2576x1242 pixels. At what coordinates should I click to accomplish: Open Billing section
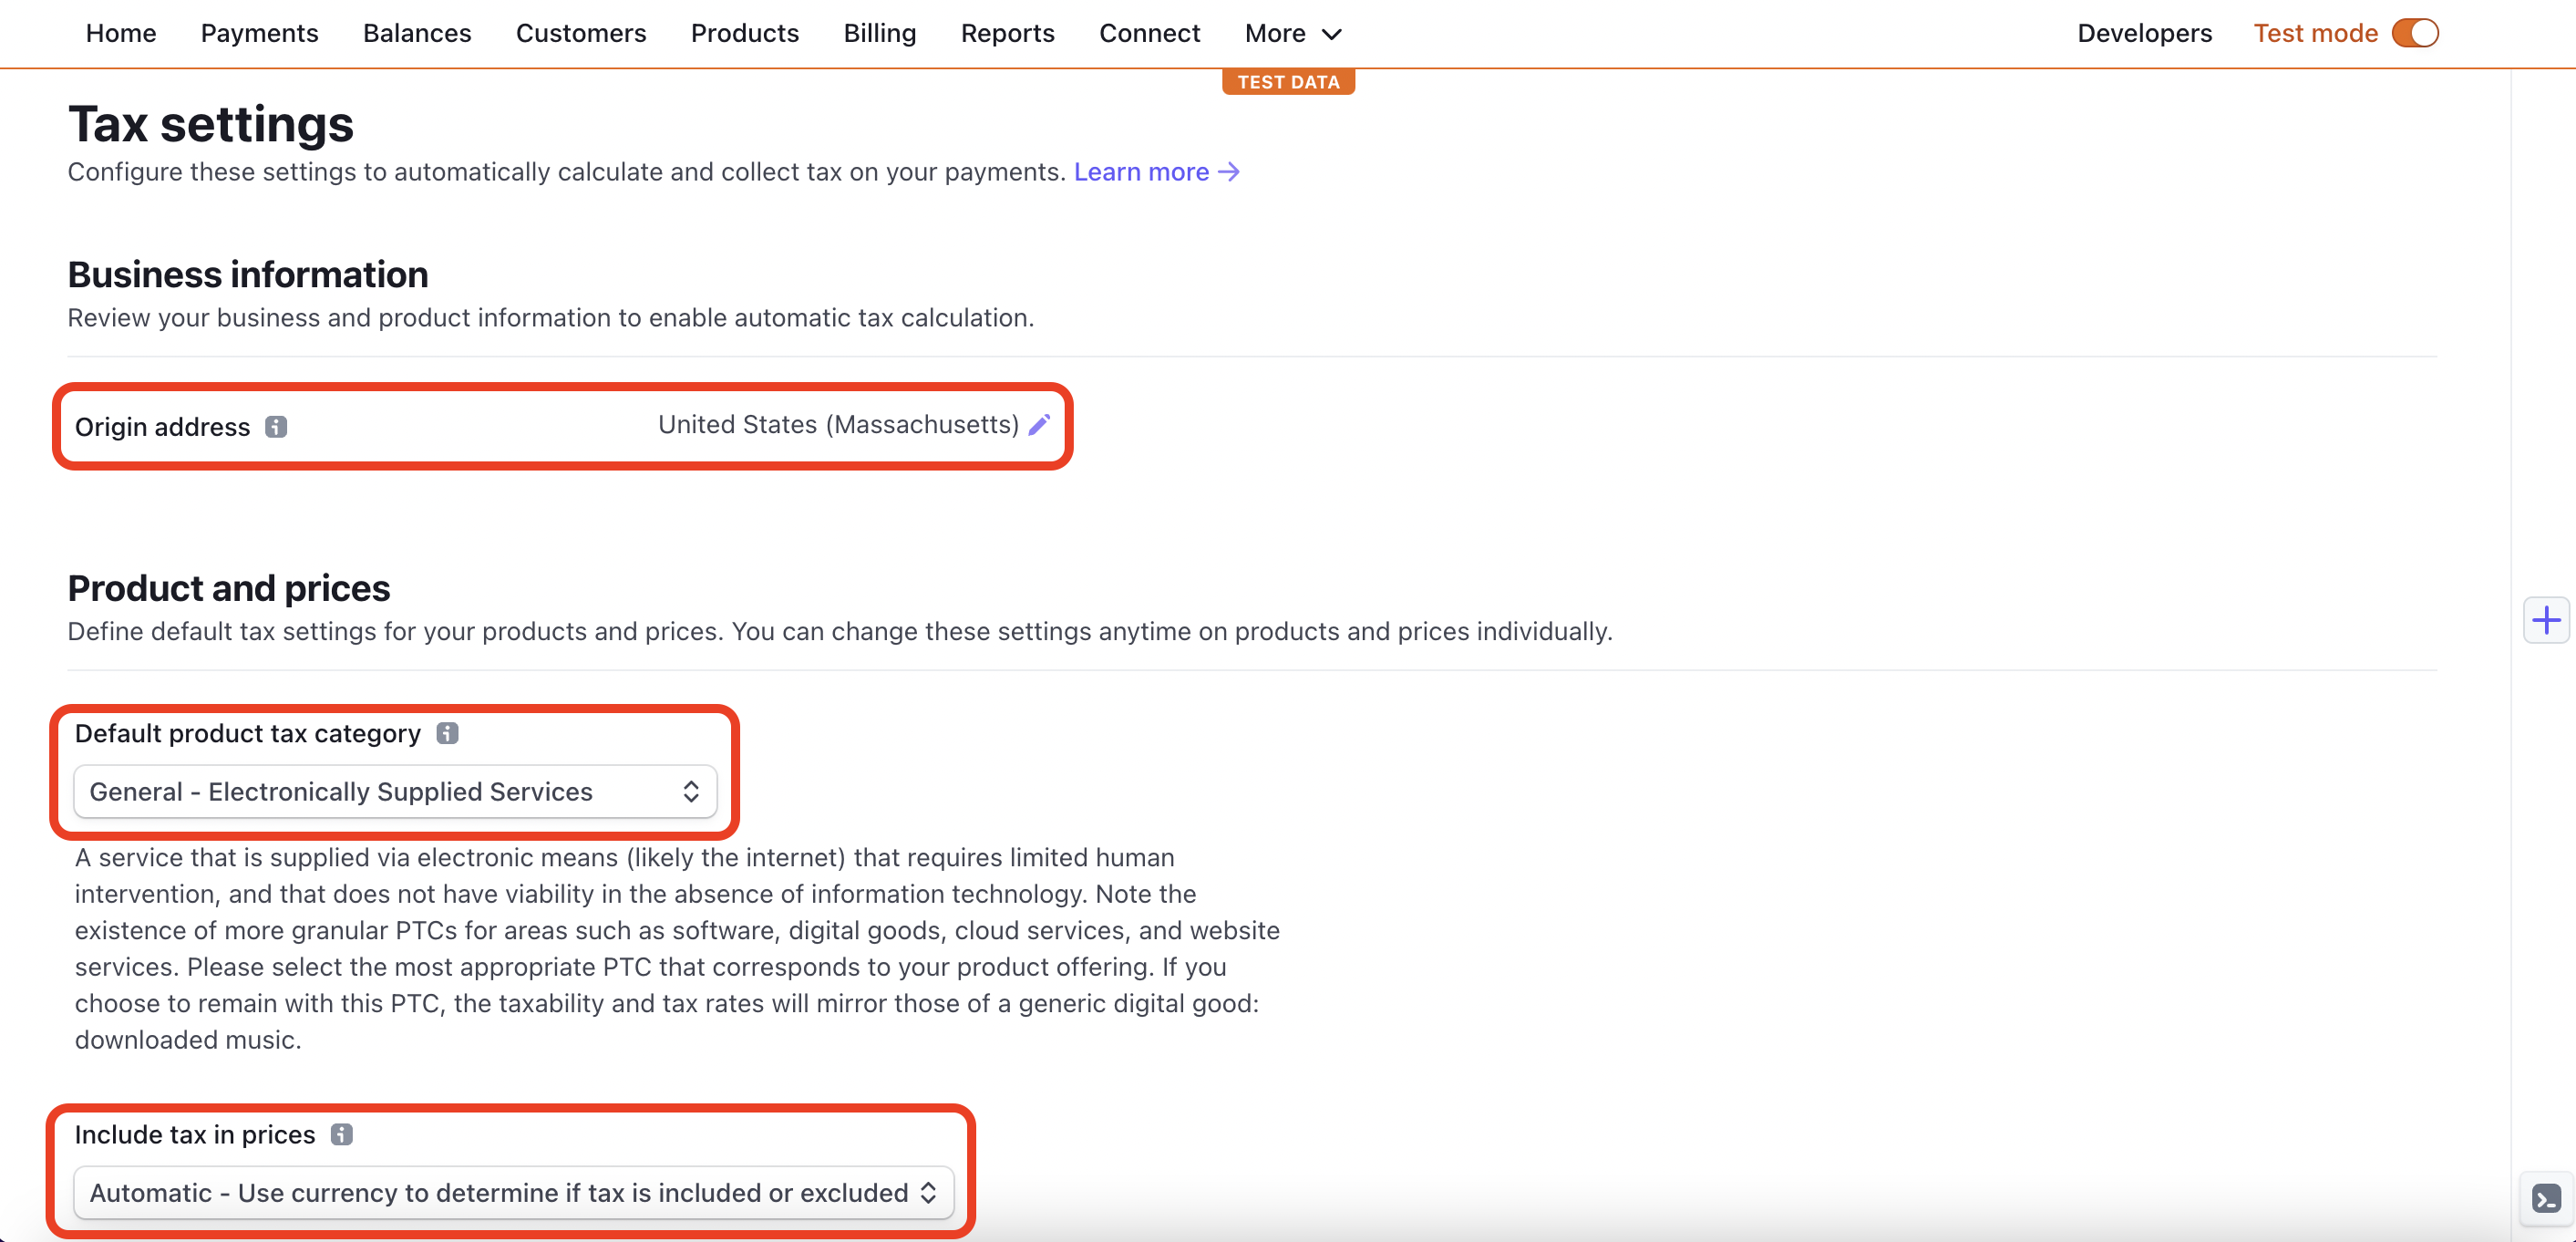click(x=880, y=33)
